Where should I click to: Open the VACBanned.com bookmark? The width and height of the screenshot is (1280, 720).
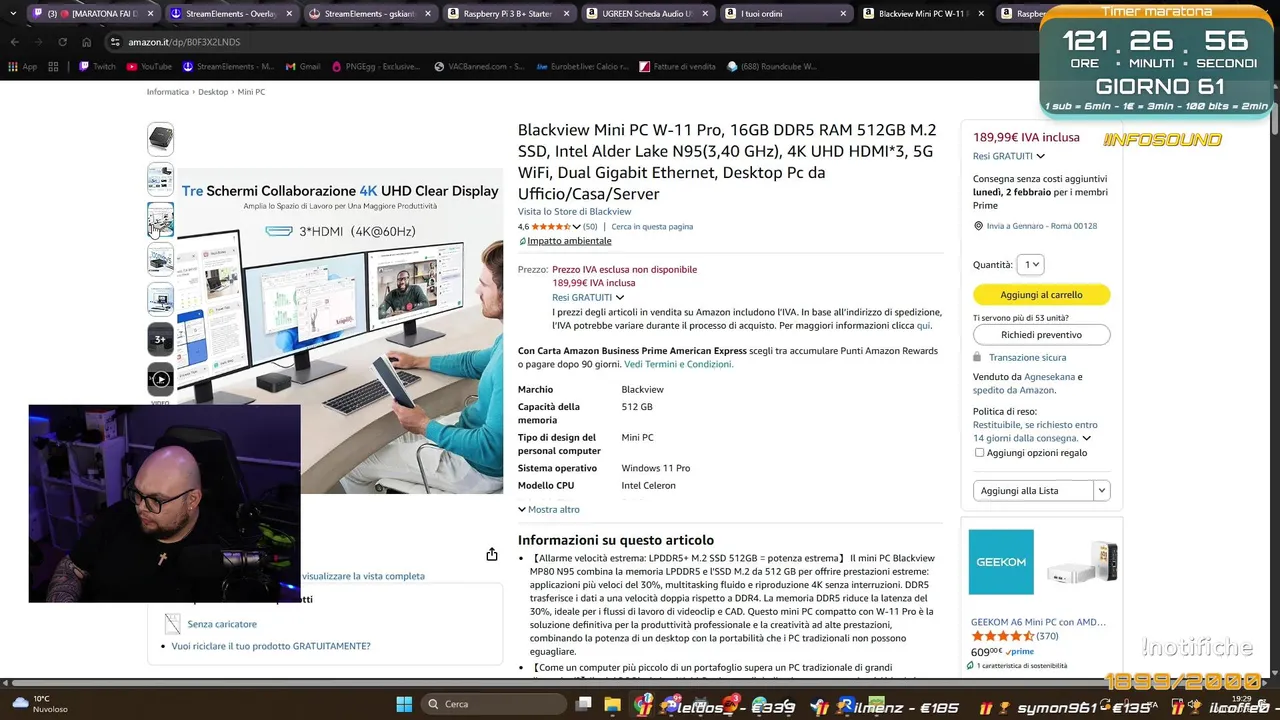click(x=479, y=67)
